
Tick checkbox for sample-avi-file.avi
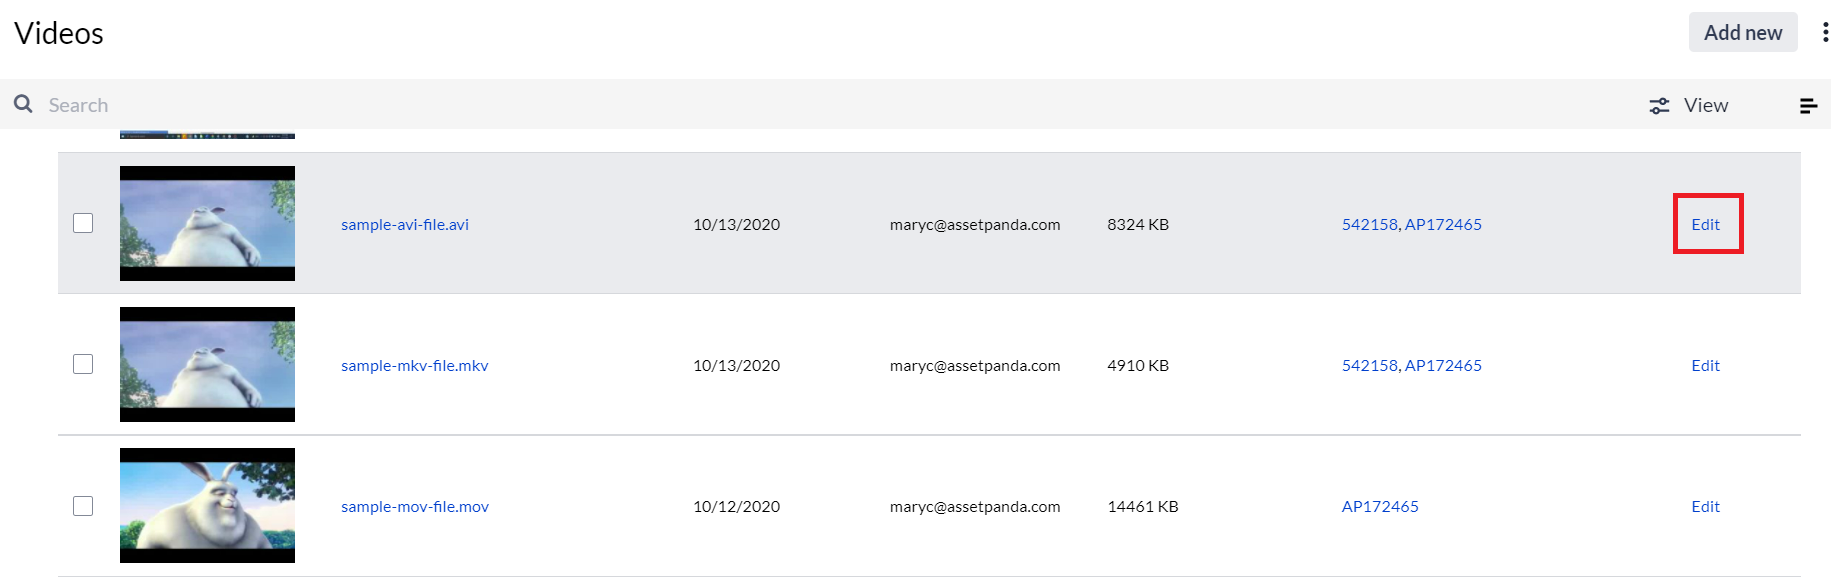[x=83, y=223]
